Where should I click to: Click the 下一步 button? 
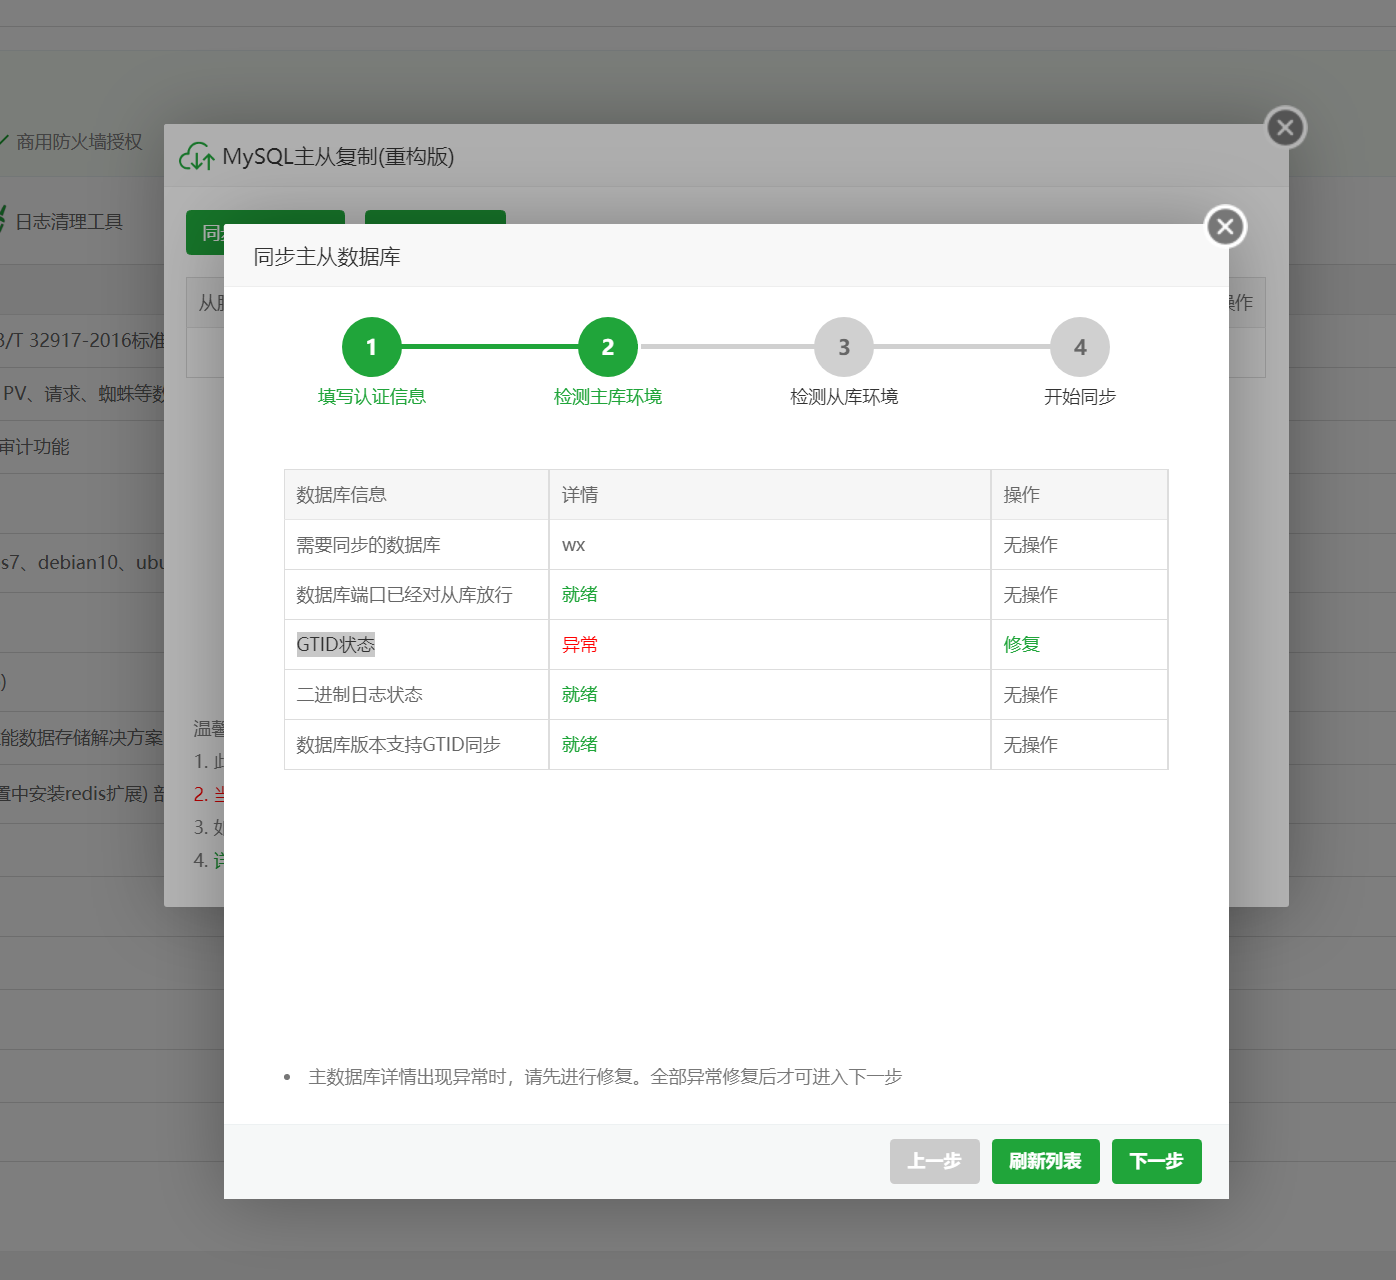tap(1157, 1161)
